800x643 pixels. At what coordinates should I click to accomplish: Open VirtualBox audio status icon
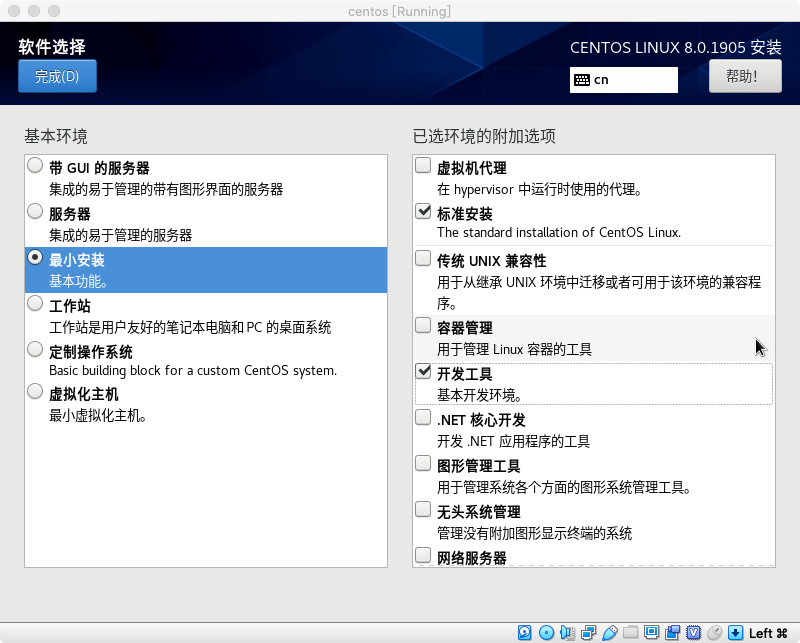point(568,633)
